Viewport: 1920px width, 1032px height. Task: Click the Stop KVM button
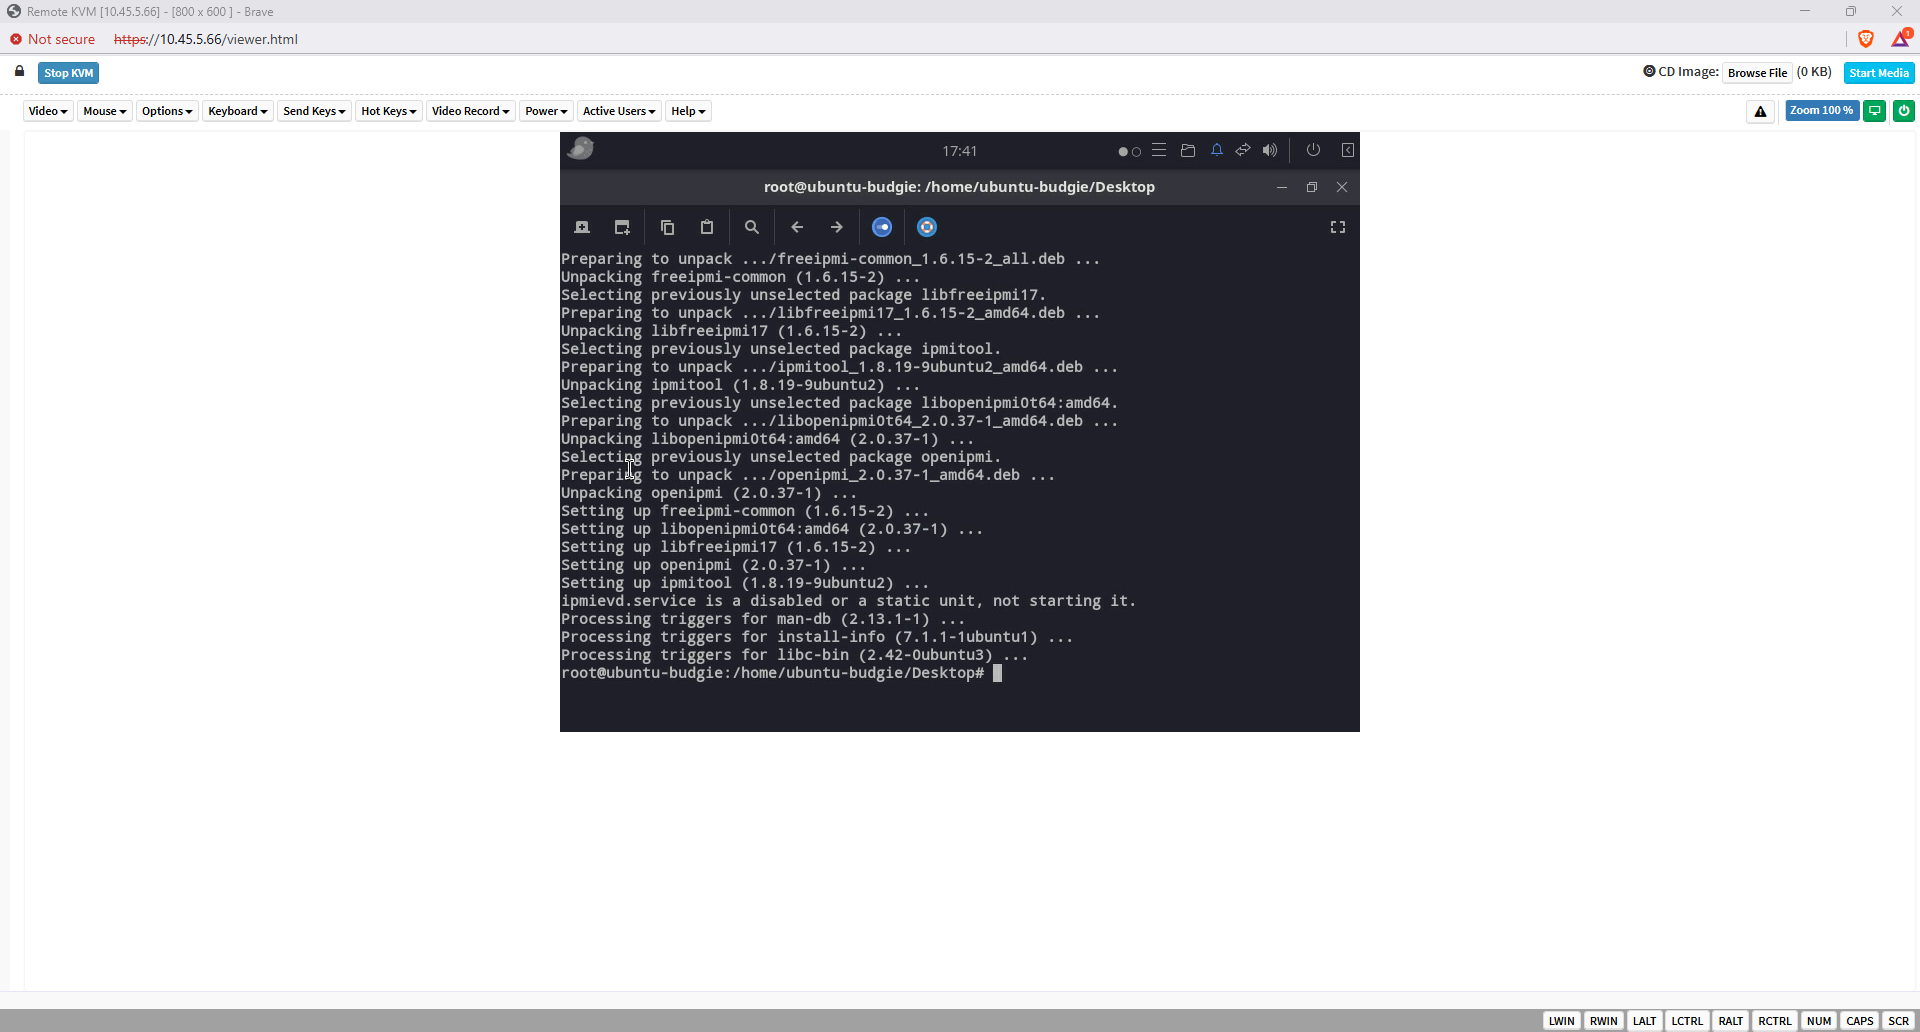point(68,73)
